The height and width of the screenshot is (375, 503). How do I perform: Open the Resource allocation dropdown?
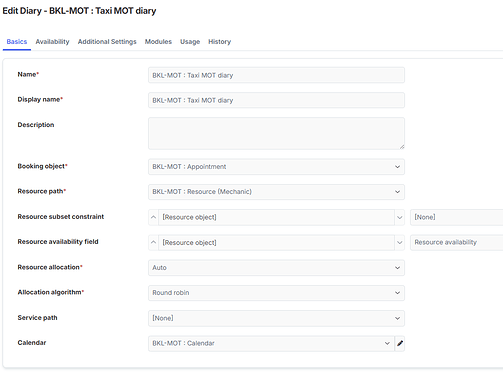[x=276, y=268]
